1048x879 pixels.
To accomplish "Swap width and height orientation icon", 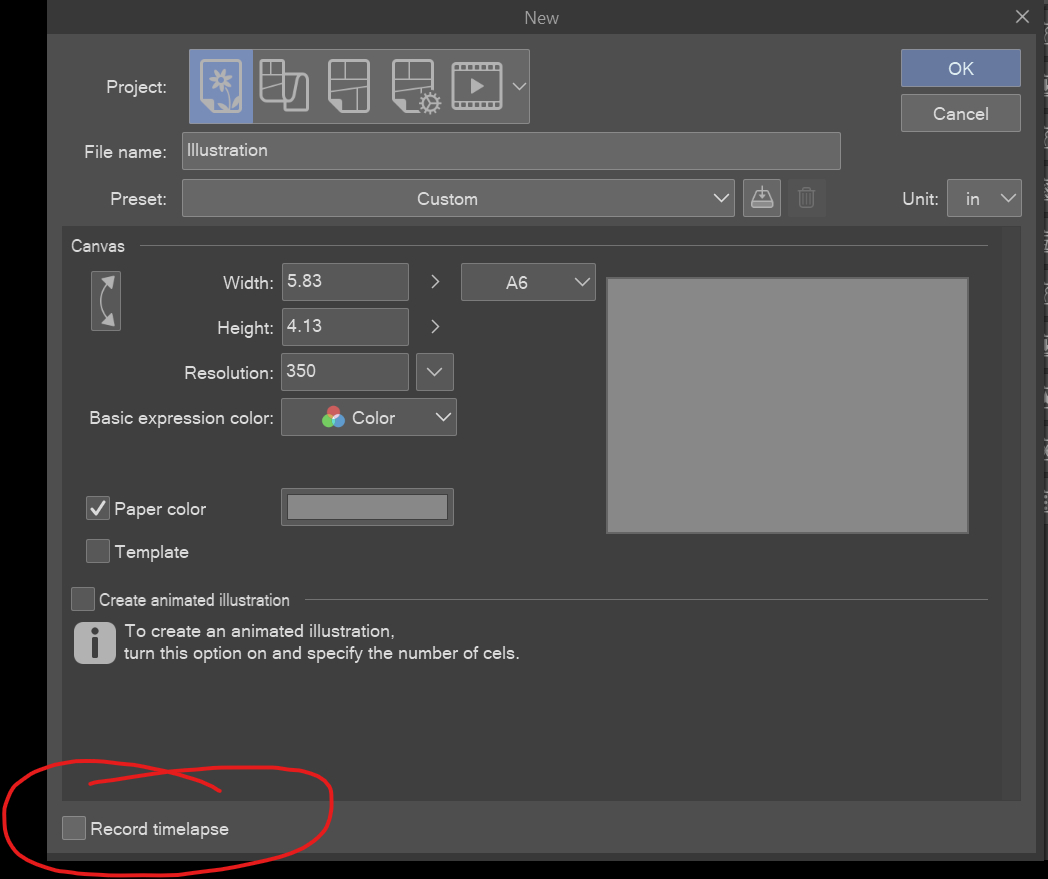I will coord(106,301).
